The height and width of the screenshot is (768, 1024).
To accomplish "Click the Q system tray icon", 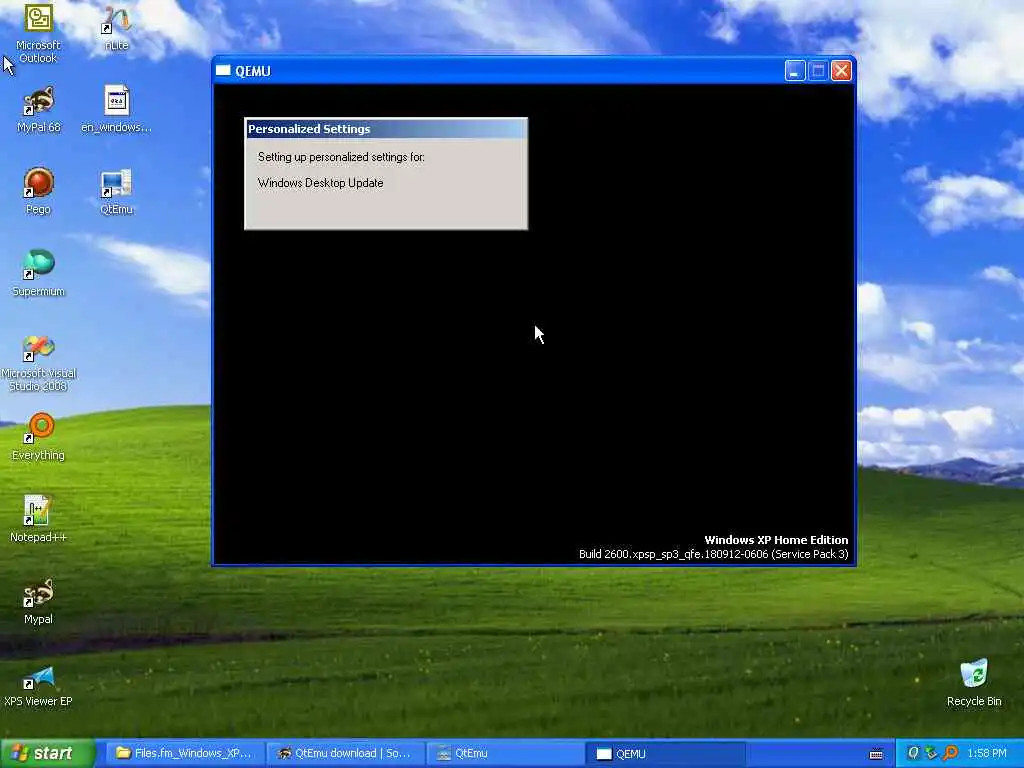I will pyautogui.click(x=913, y=754).
